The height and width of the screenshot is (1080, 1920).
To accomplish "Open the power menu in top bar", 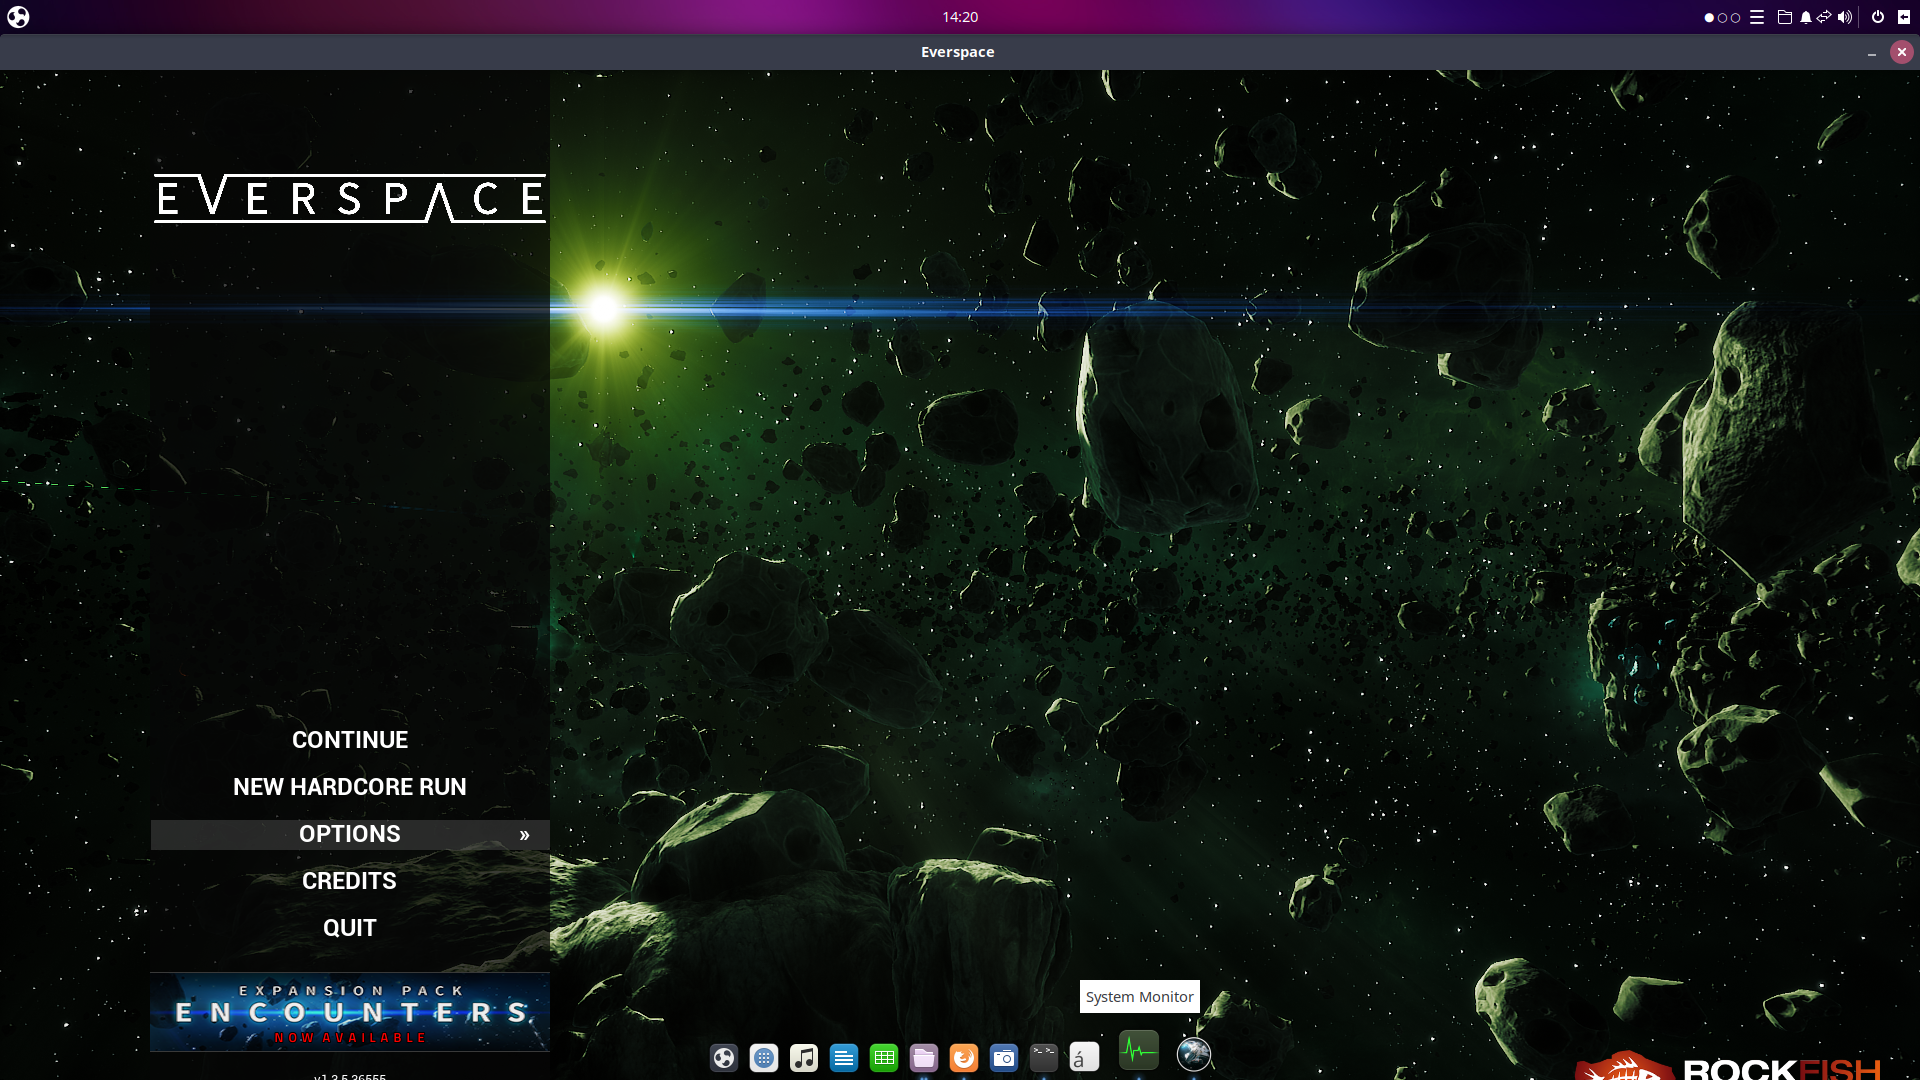I will point(1877,17).
